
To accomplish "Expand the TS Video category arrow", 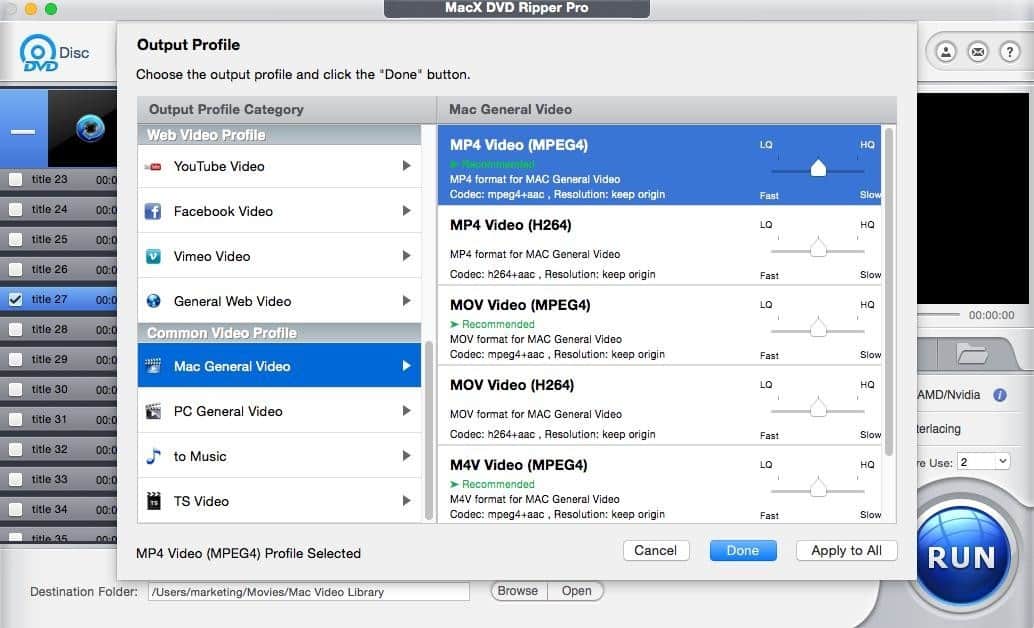I will pyautogui.click(x=406, y=501).
